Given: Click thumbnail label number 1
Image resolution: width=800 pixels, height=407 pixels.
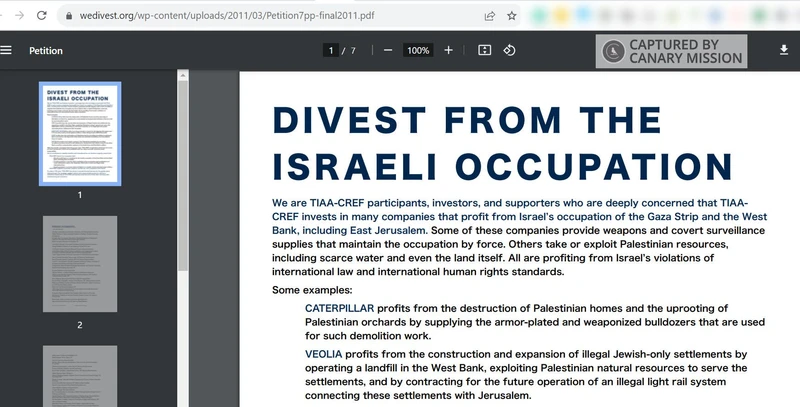Looking at the screenshot, I should point(80,195).
